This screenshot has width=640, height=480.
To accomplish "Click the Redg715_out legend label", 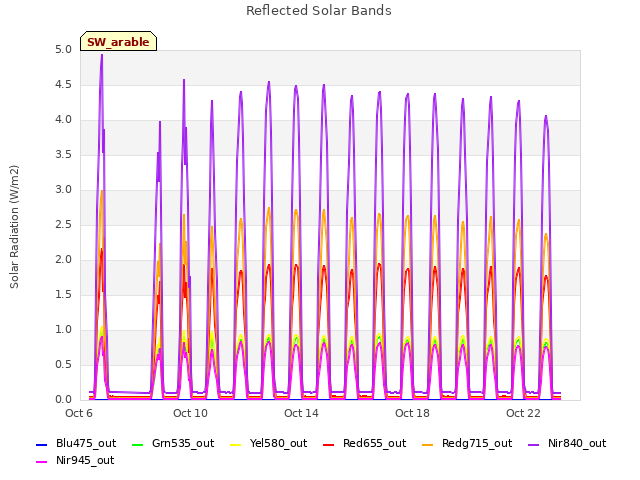I will [x=477, y=443].
